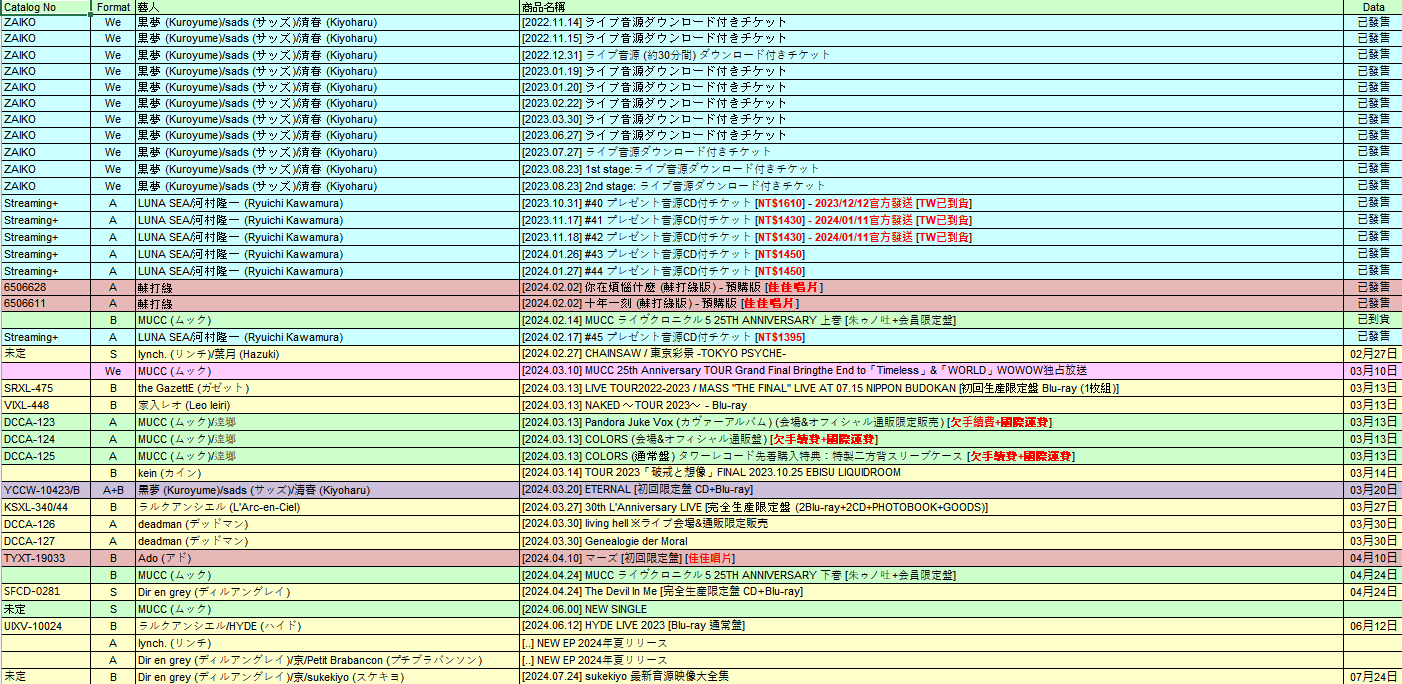Screen dimensions: 1402x684
Task: Select the 'Format' column header cell
Action: [113, 7]
